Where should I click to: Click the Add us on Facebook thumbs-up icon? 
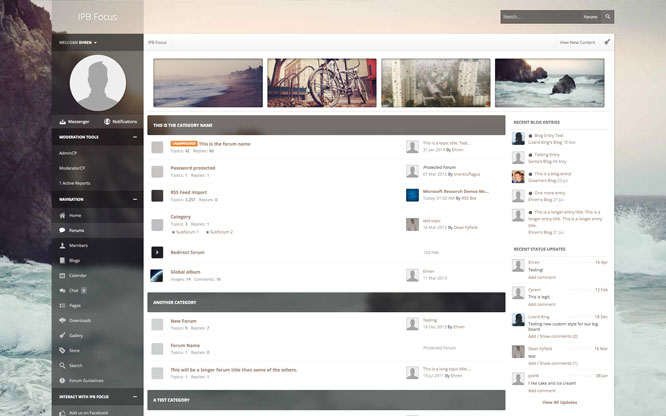point(62,413)
